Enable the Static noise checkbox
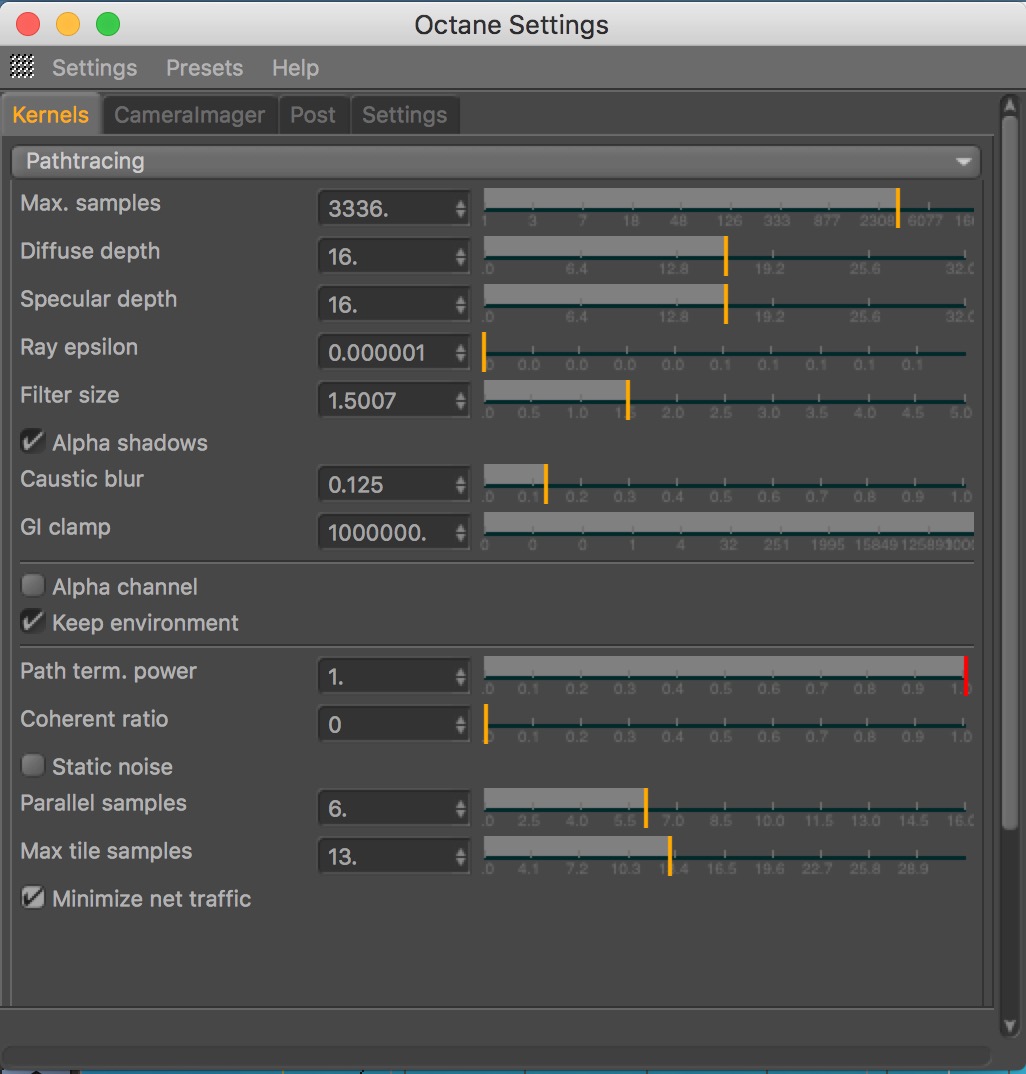This screenshot has height=1074, width=1026. [32, 765]
